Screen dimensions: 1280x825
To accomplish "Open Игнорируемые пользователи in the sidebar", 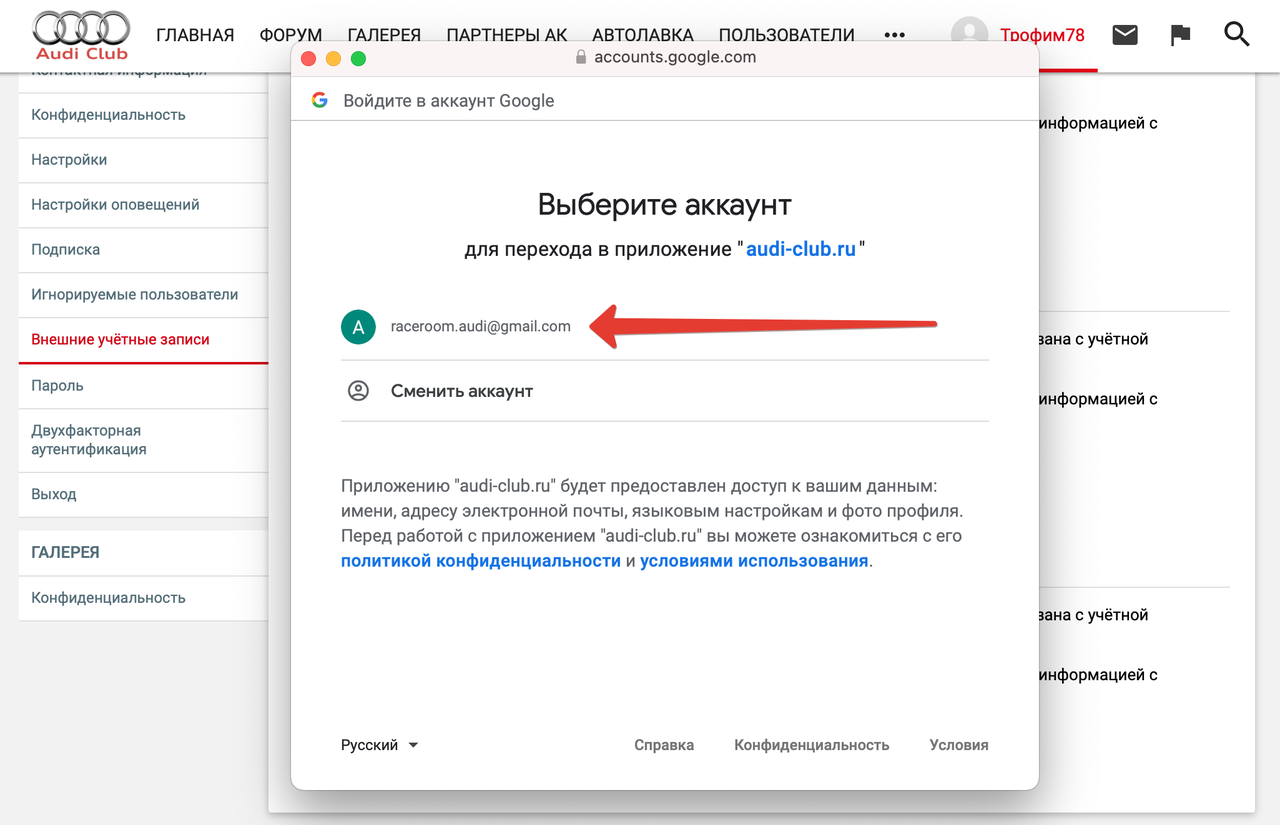I will [x=143, y=295].
